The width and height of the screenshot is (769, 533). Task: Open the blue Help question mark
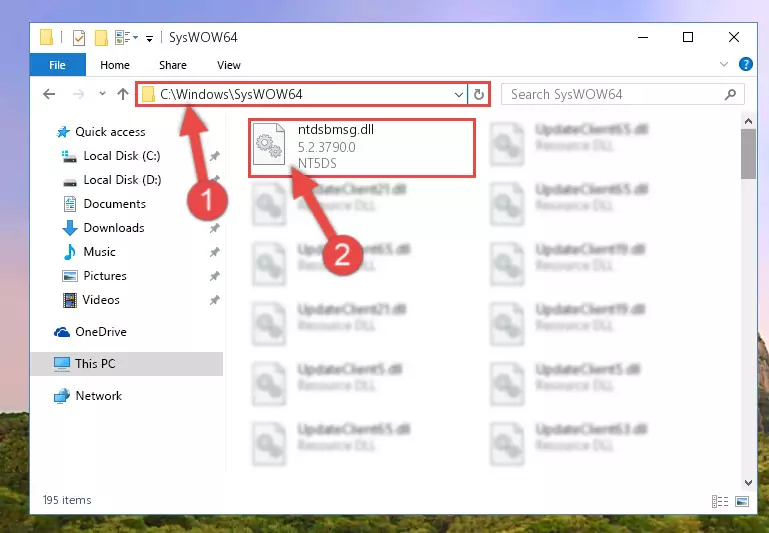tap(745, 64)
